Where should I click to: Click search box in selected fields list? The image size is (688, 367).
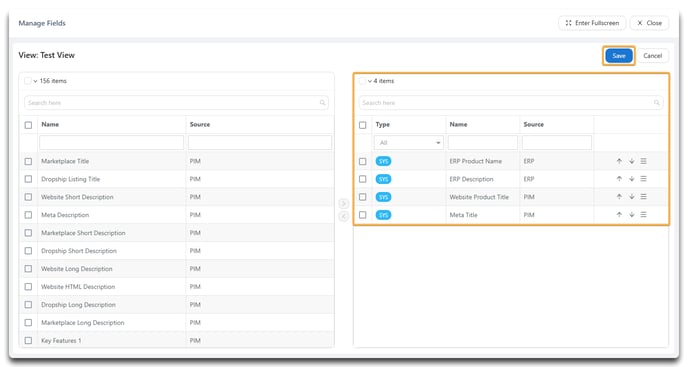coord(511,103)
